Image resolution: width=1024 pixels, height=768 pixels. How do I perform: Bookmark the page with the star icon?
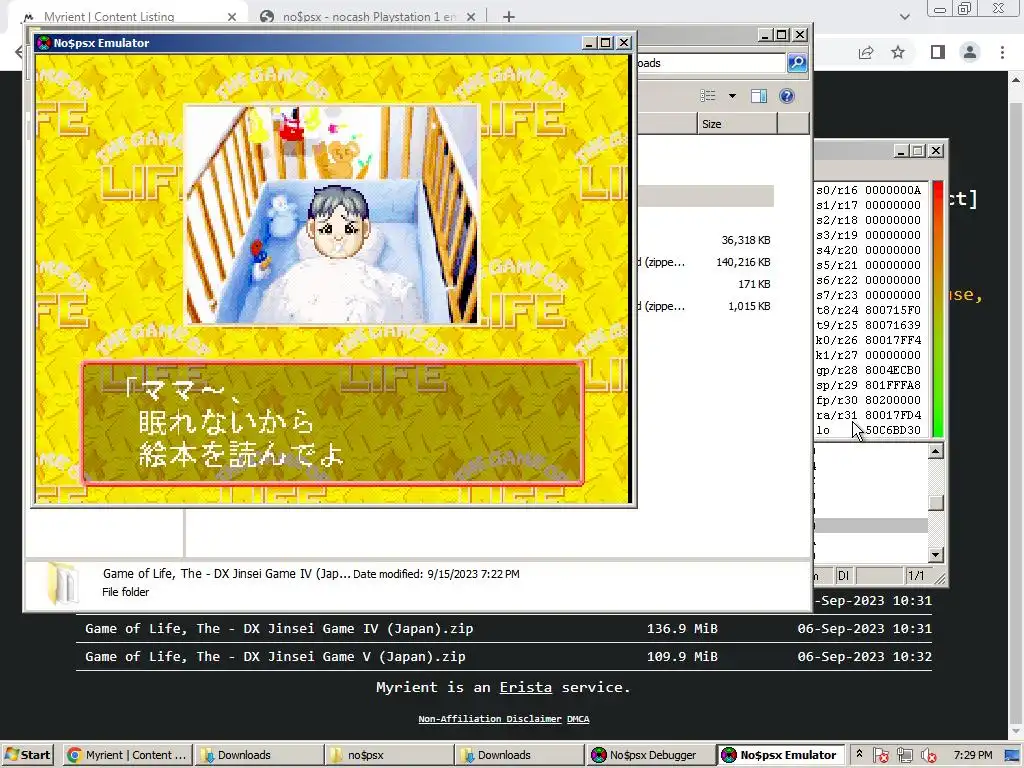point(898,52)
